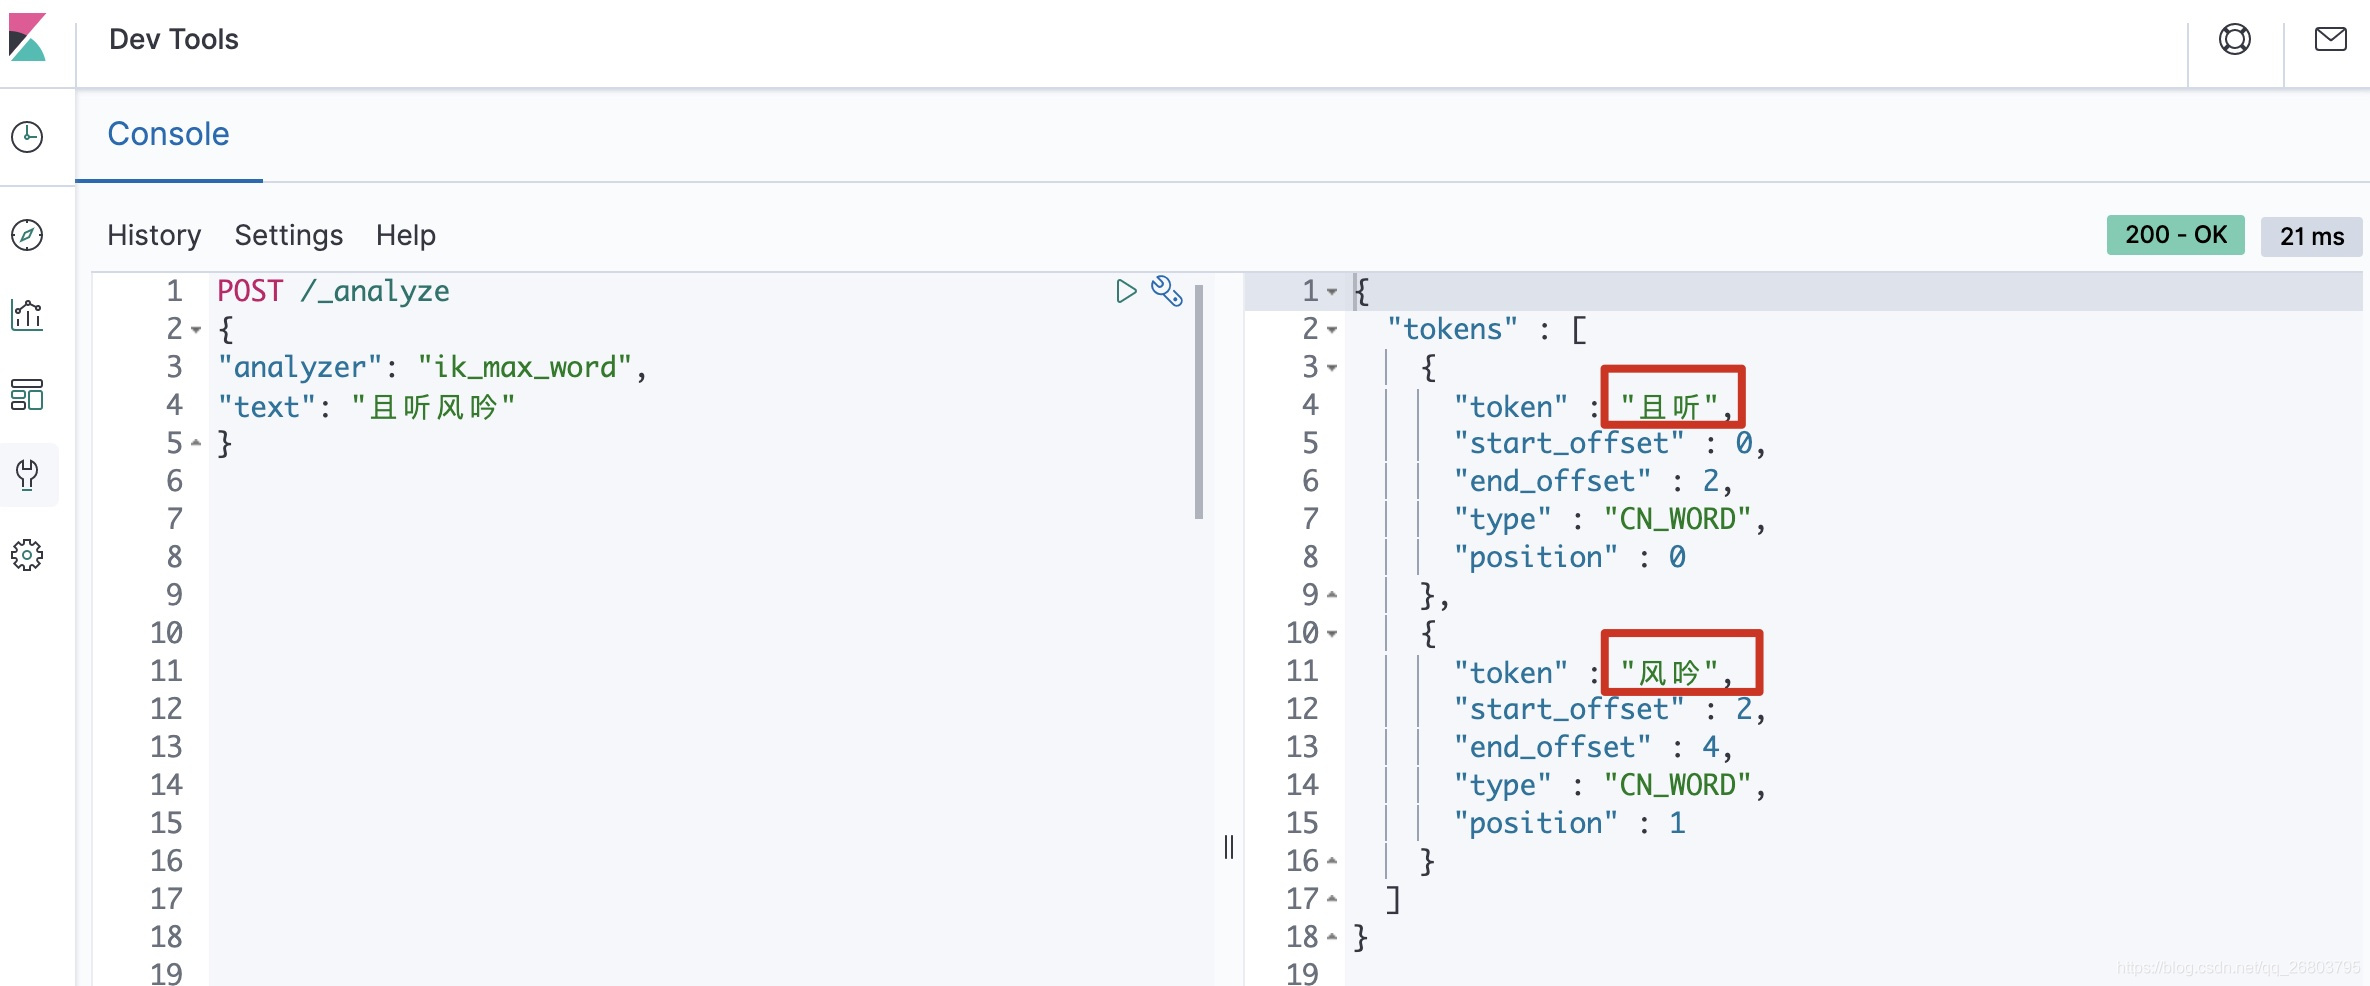This screenshot has width=2370, height=986.
Task: Click the 200 - OK status badge
Action: point(2175,235)
